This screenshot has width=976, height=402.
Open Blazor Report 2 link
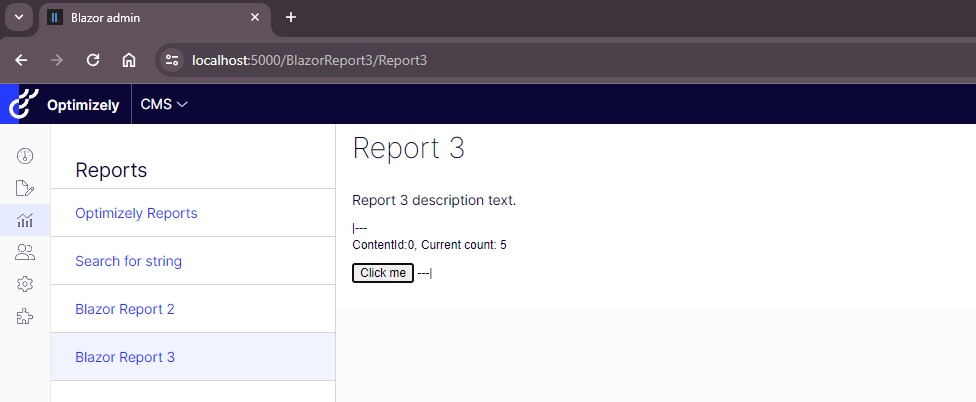[124, 309]
